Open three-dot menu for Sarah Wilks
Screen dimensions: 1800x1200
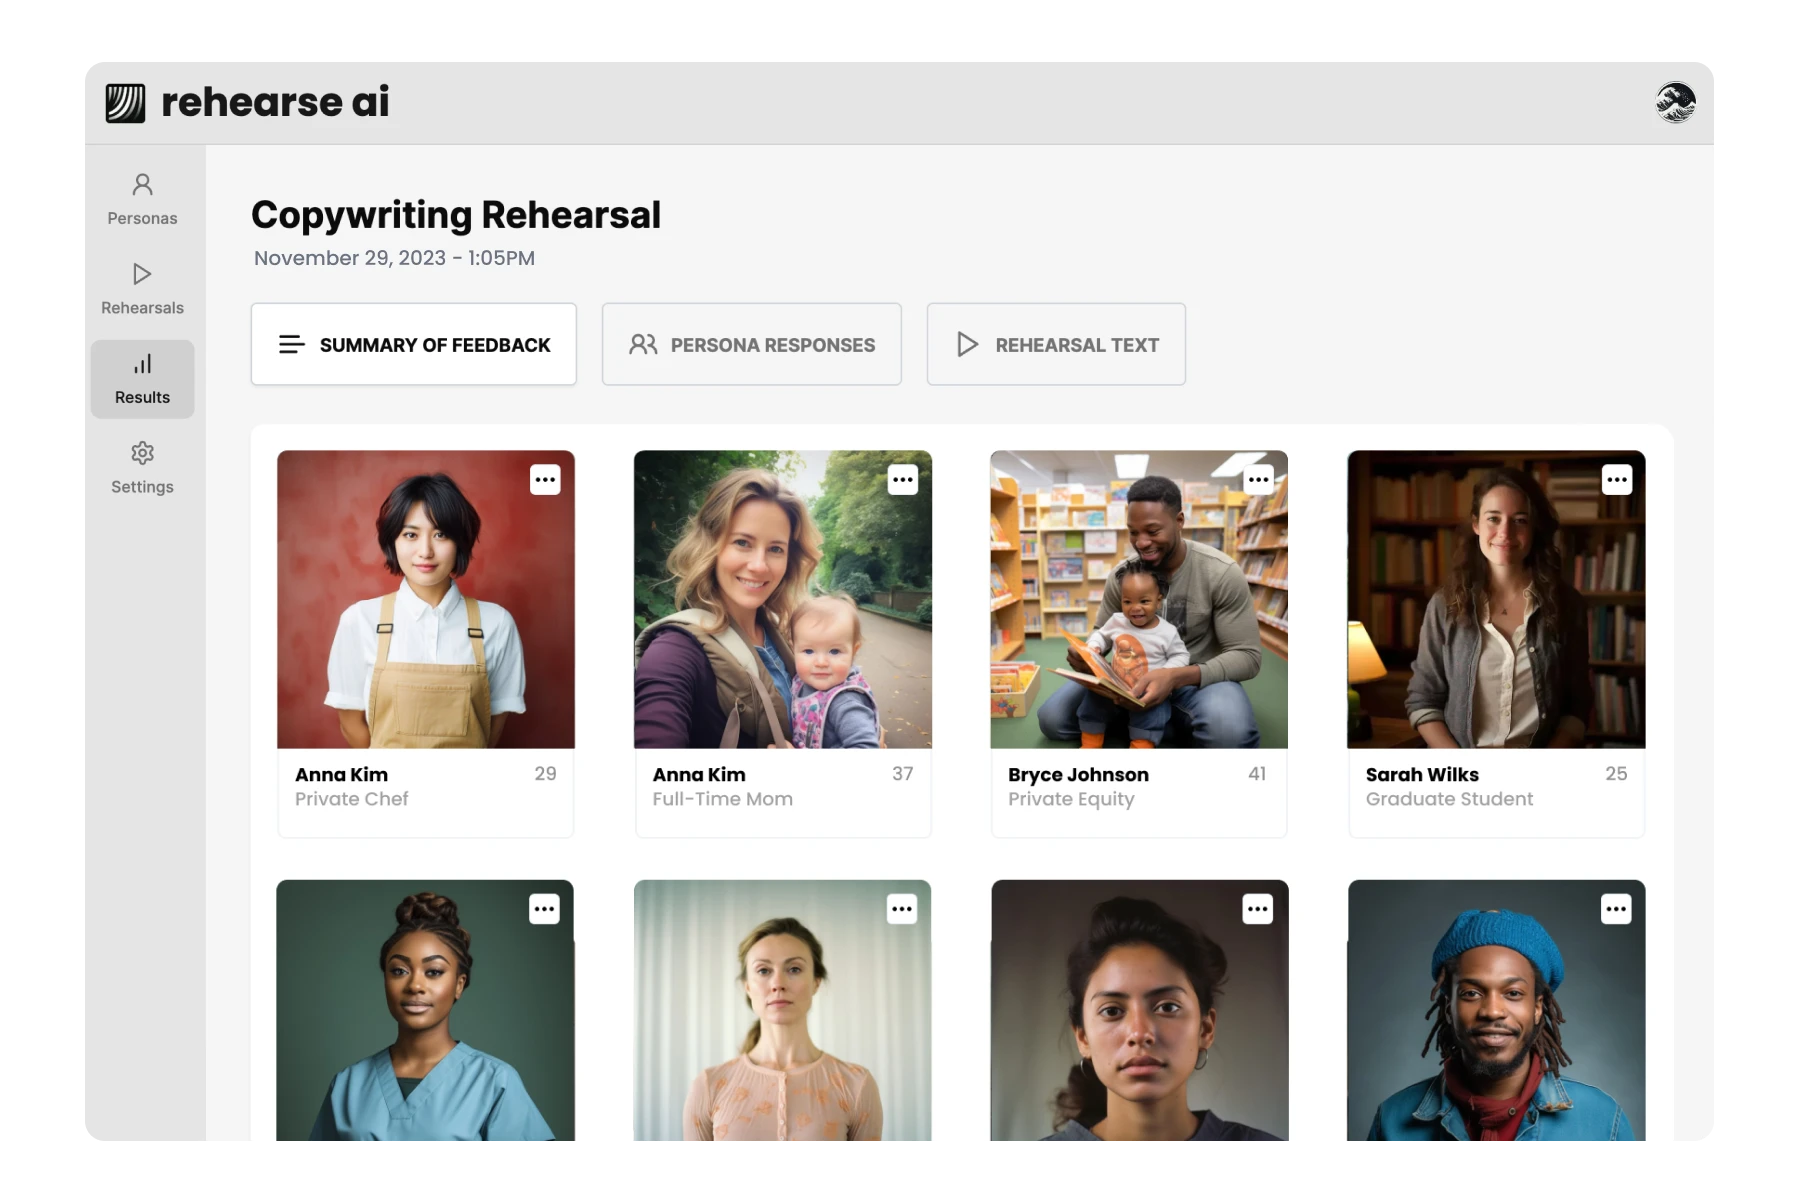click(x=1617, y=480)
